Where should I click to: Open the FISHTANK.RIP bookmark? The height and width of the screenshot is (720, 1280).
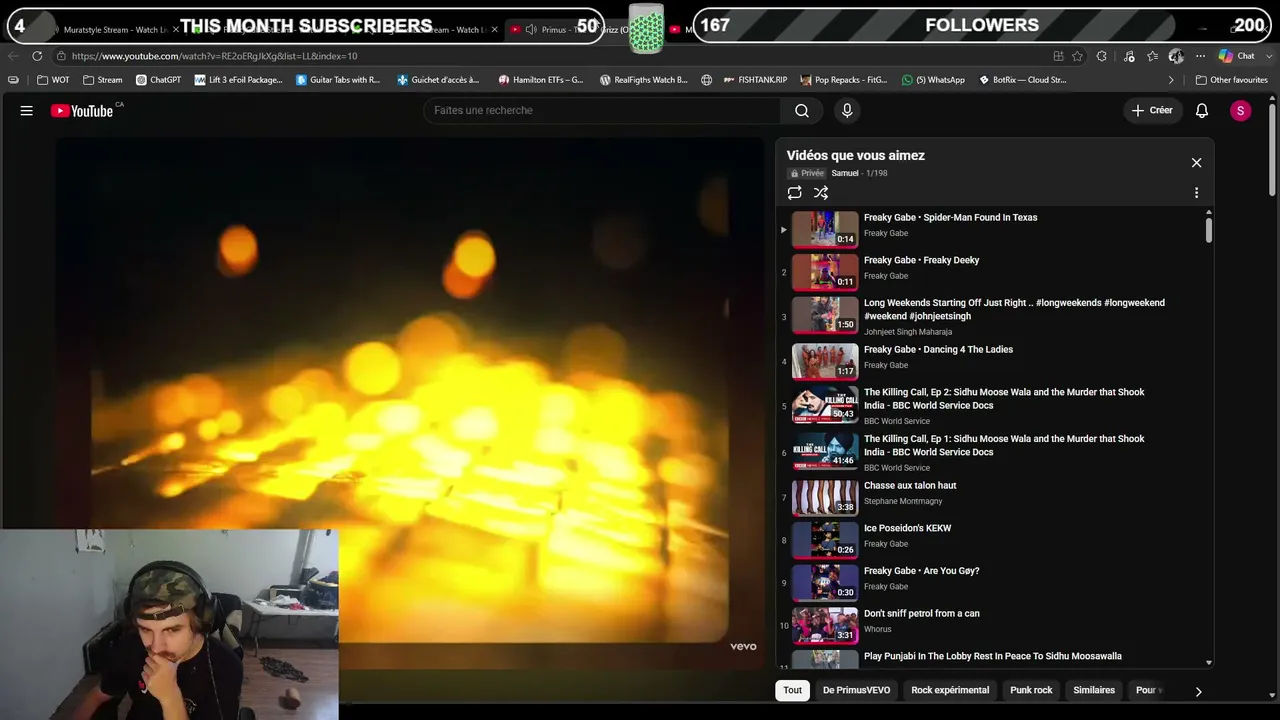click(x=755, y=80)
